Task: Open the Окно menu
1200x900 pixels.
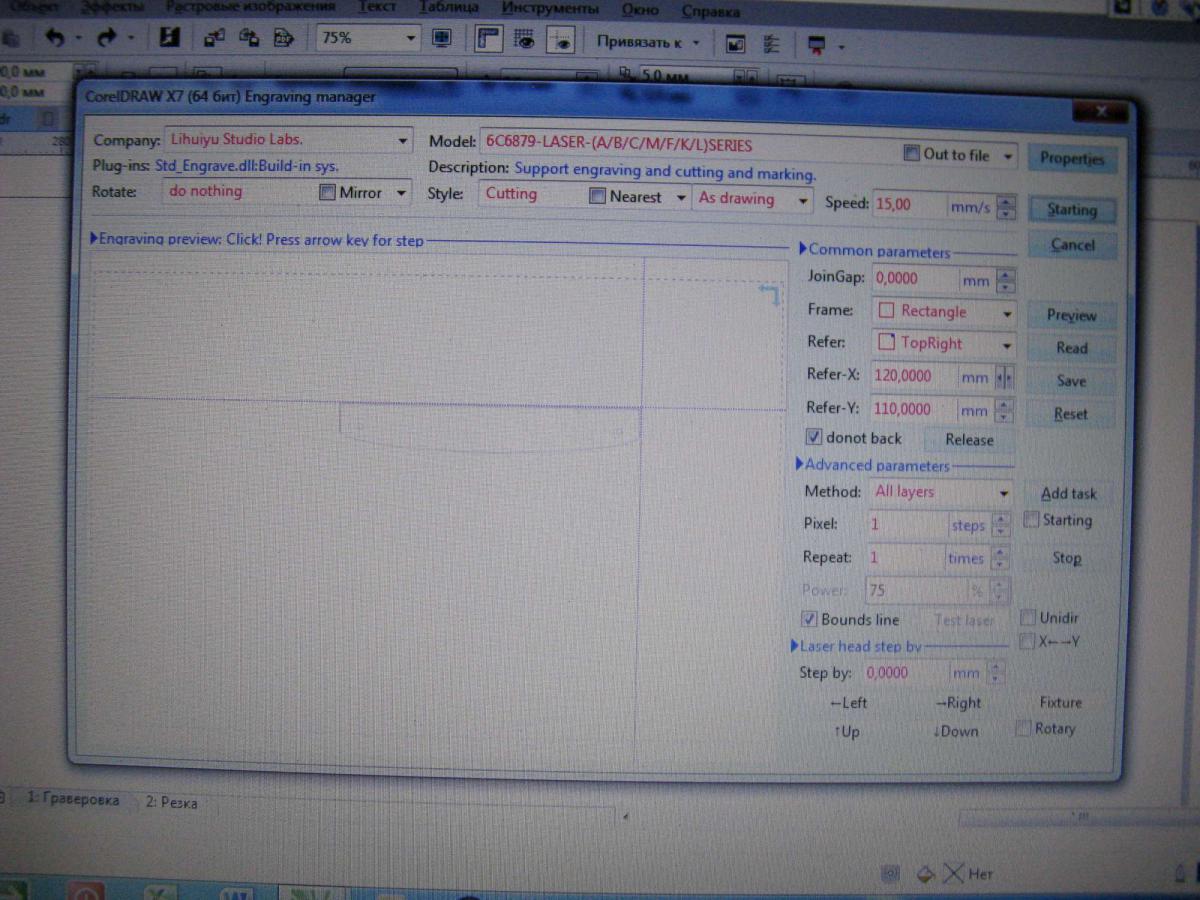Action: 640,10
